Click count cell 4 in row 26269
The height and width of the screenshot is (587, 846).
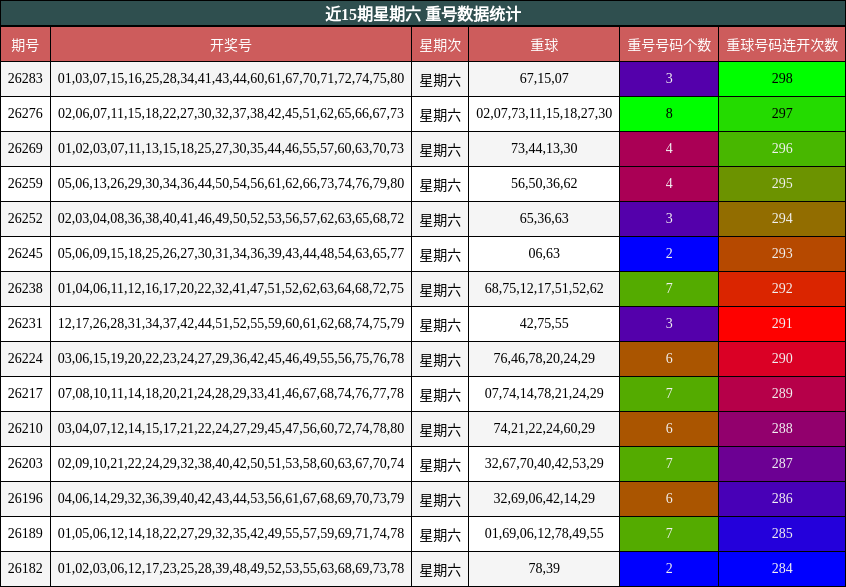pyautogui.click(x=669, y=149)
